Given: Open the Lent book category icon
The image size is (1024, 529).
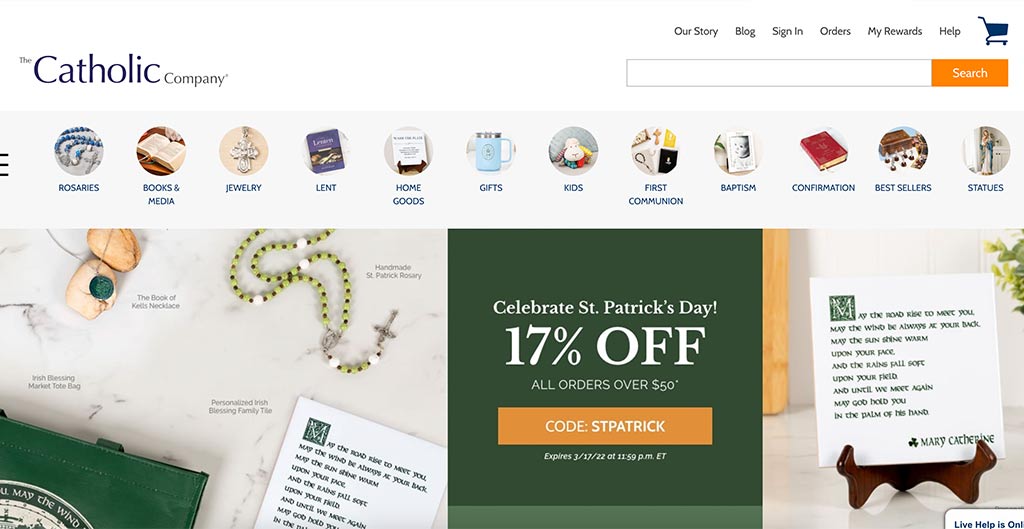Looking at the screenshot, I should (326, 151).
